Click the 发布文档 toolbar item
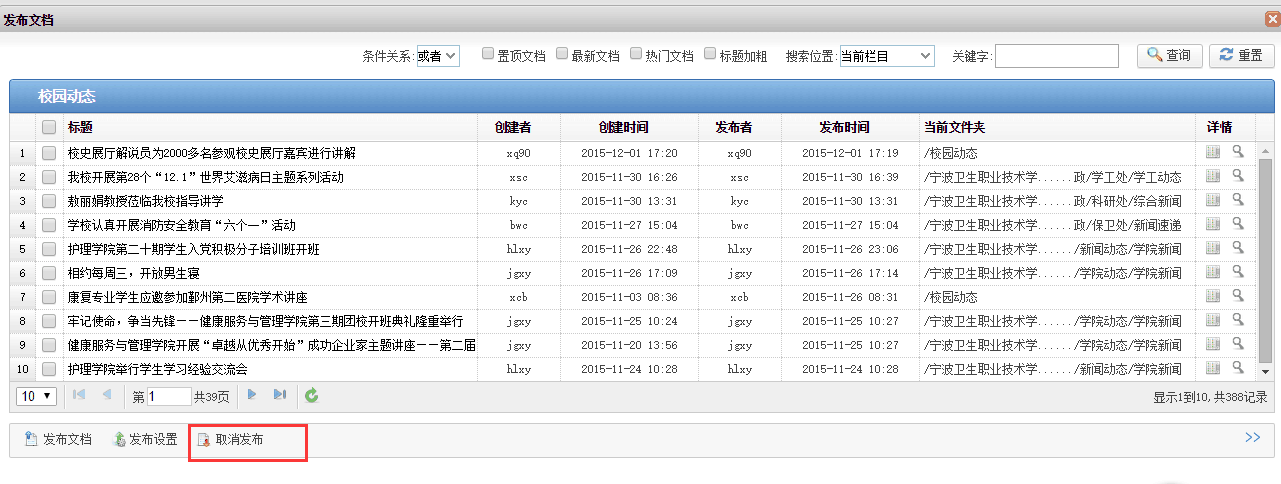The image size is (1281, 484). pyautogui.click(x=58, y=440)
